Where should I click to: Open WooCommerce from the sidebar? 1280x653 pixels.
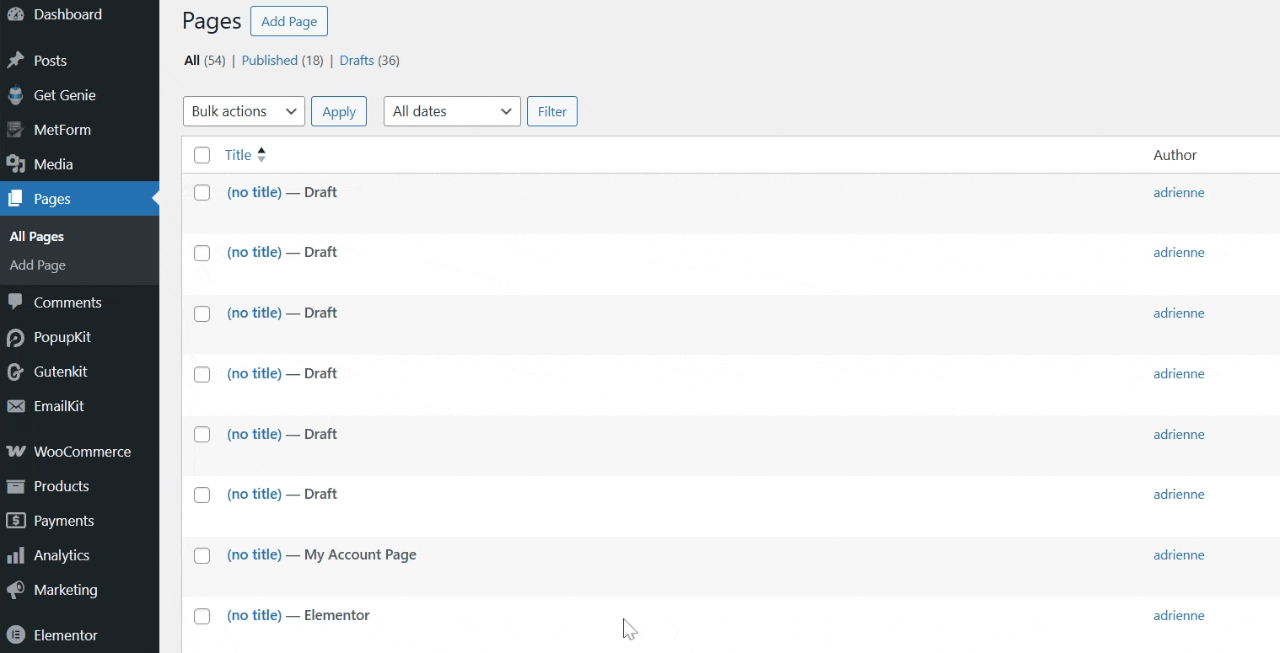point(82,451)
